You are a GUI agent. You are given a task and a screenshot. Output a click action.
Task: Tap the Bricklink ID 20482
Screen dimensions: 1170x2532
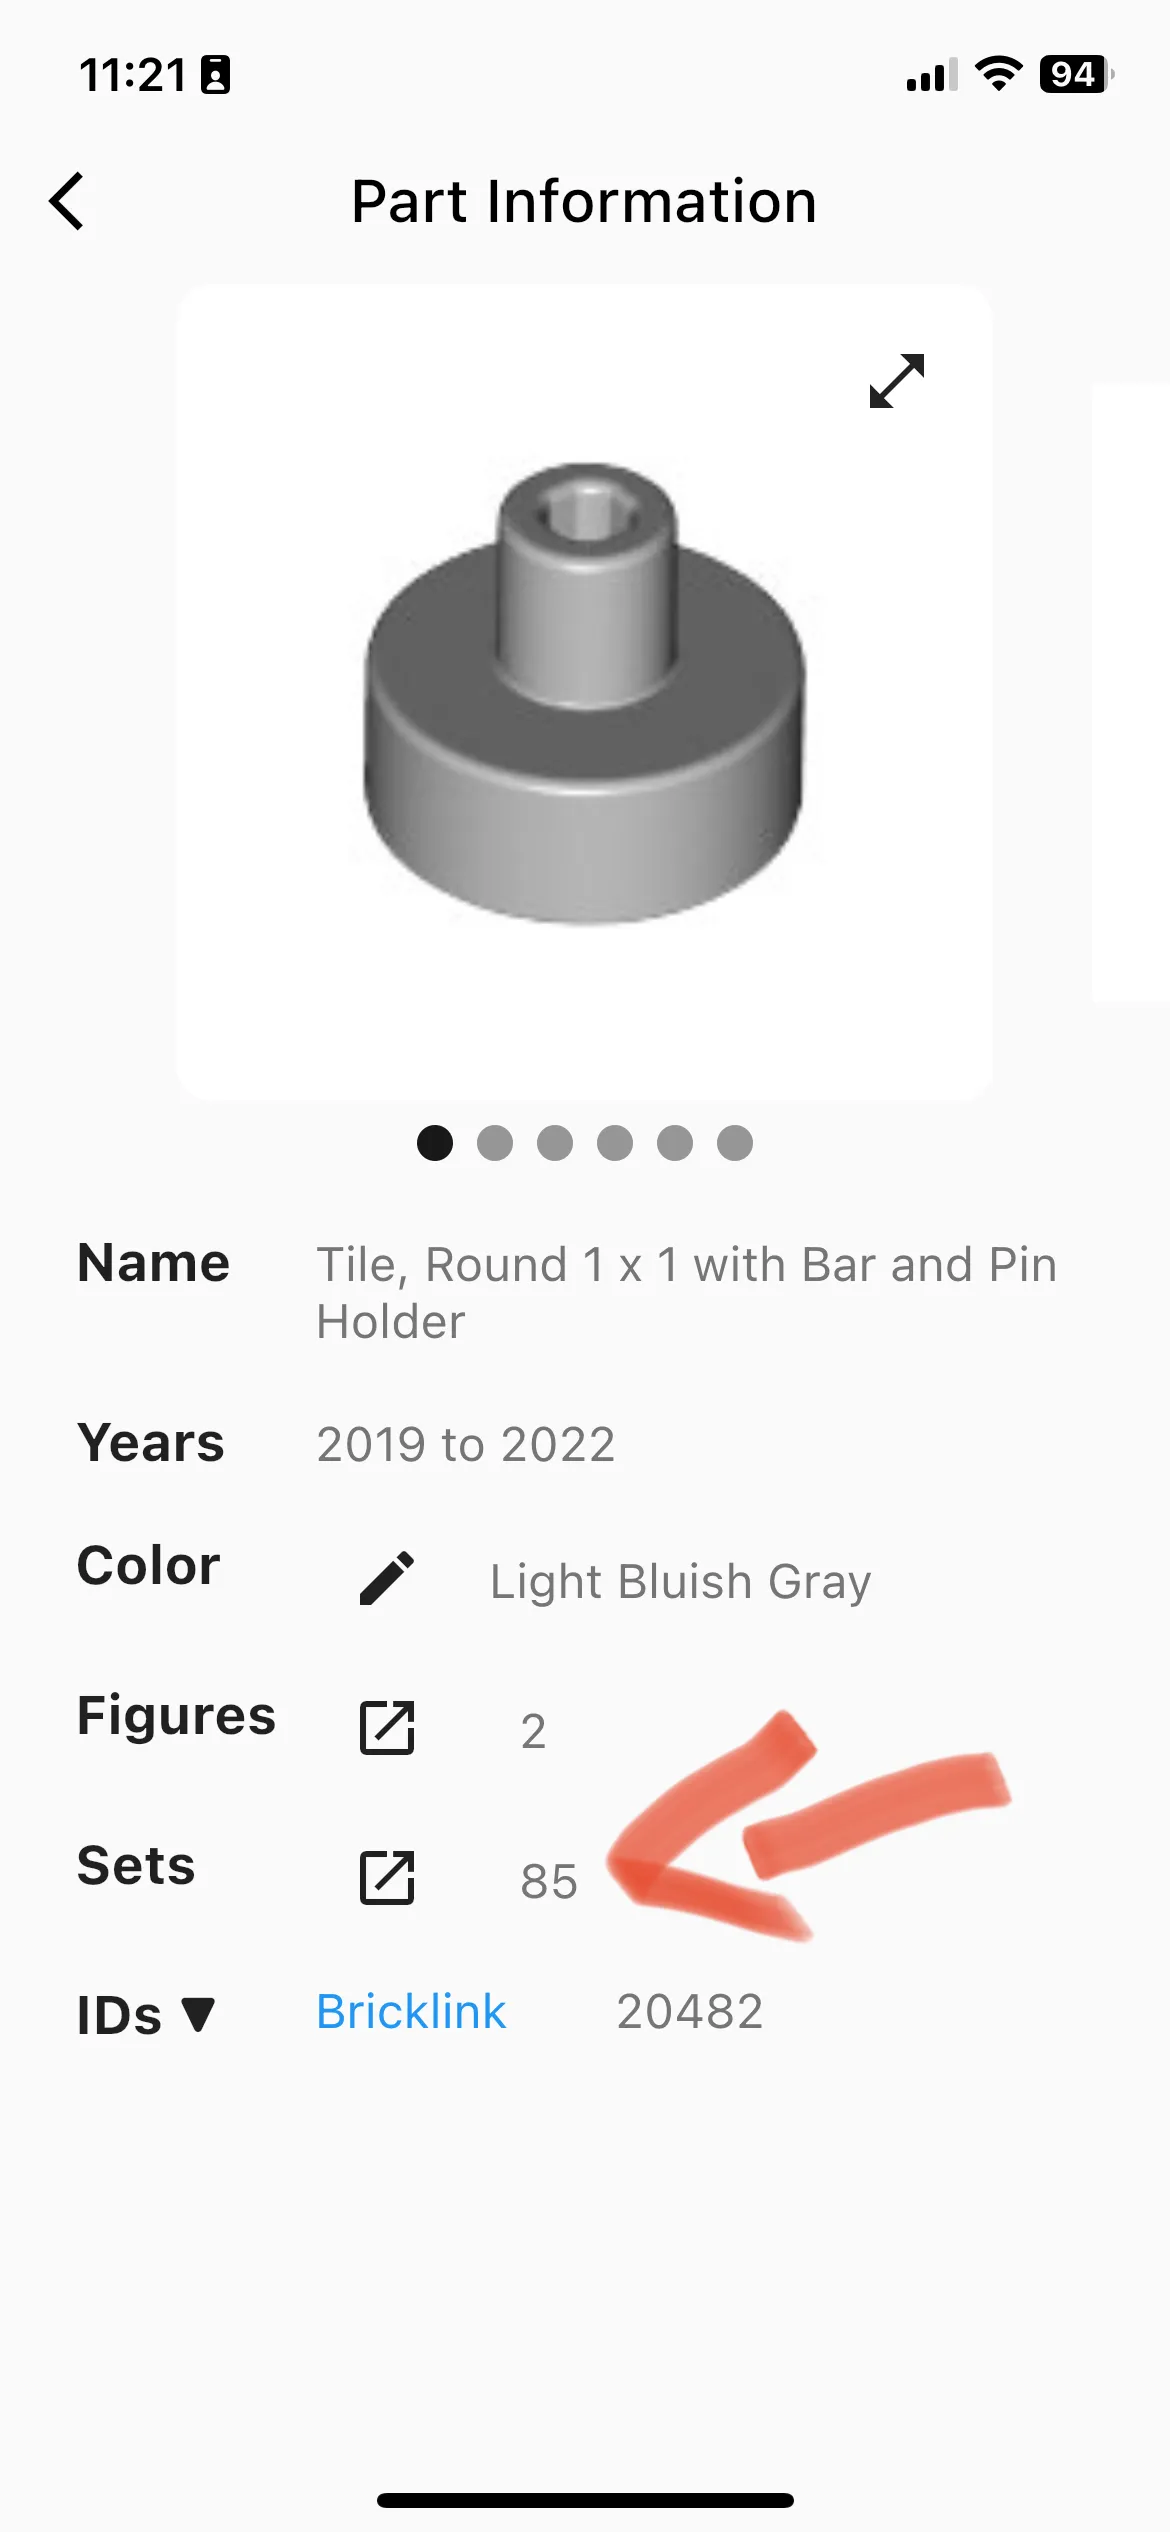pos(690,2011)
